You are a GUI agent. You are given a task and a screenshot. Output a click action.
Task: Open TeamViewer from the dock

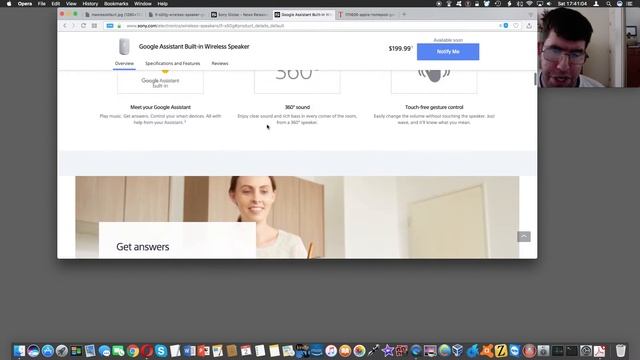[515, 351]
